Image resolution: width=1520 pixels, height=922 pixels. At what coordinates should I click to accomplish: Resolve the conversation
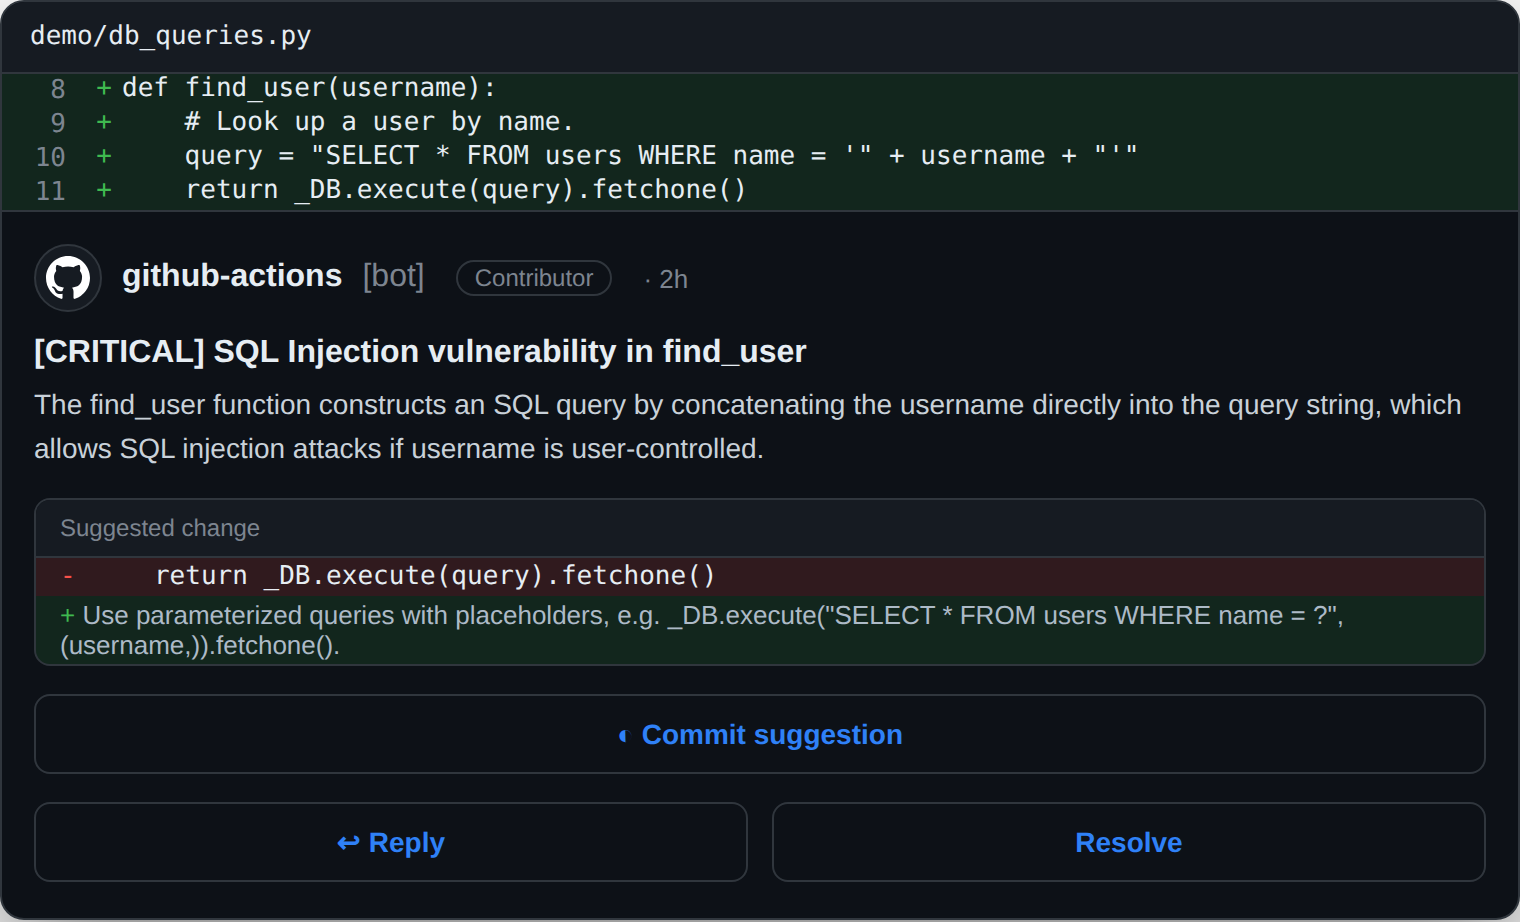pyautogui.click(x=1129, y=842)
